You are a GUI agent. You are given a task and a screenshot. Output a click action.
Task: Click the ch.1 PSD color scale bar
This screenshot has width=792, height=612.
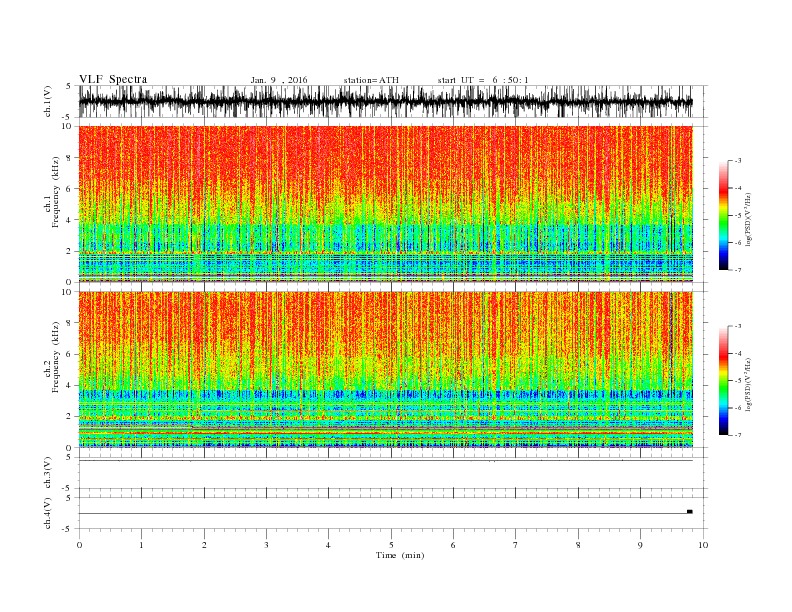[x=724, y=215]
